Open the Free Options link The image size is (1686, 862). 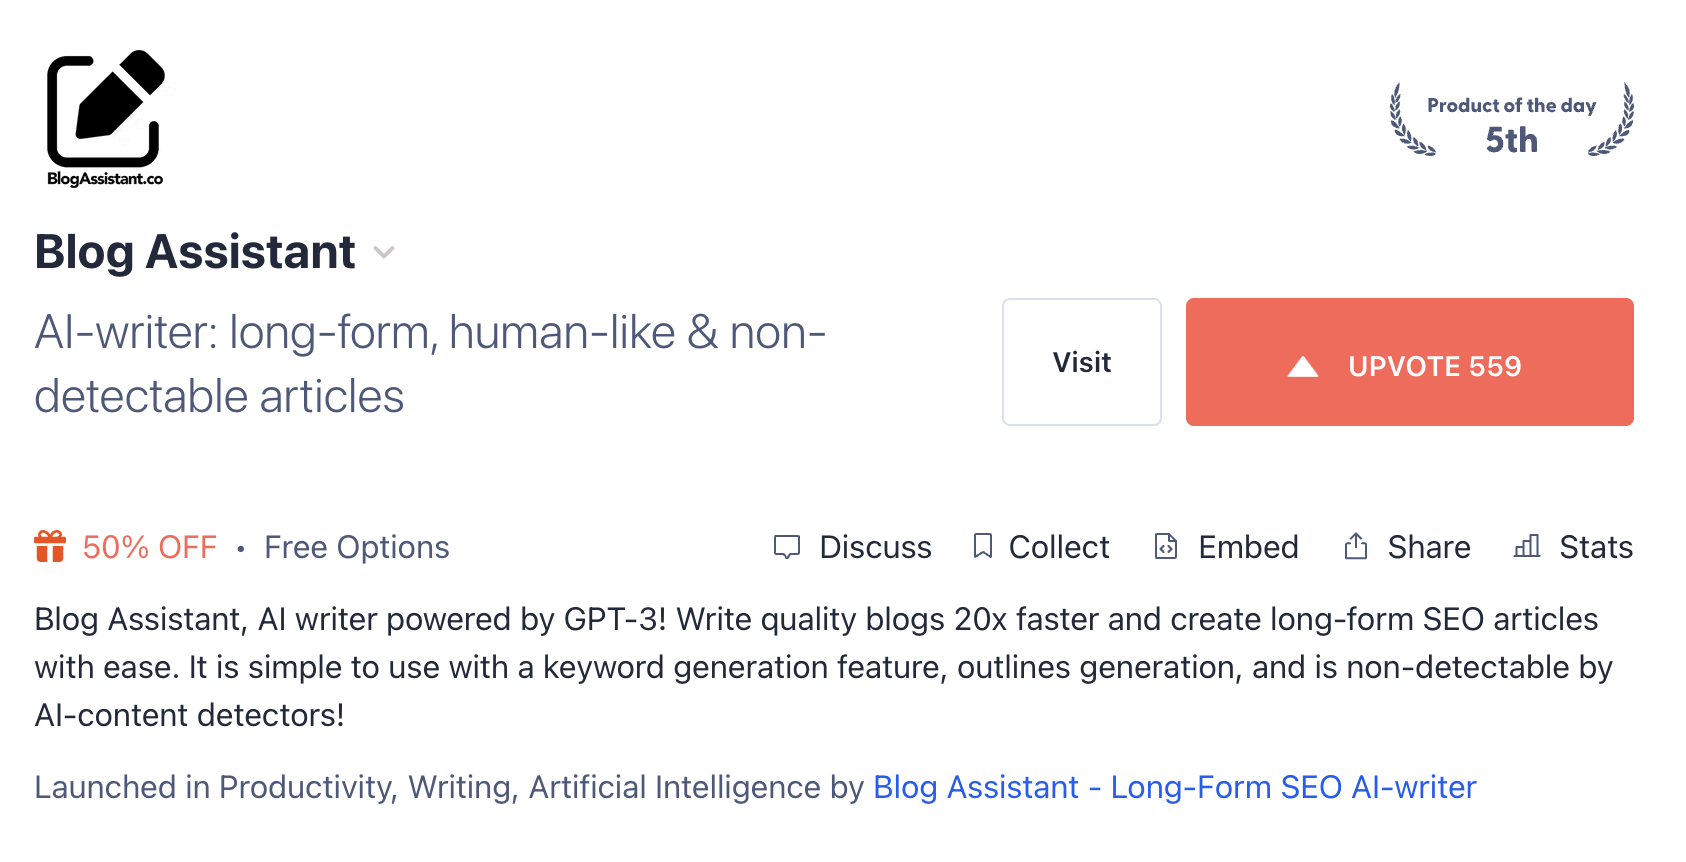click(x=357, y=547)
